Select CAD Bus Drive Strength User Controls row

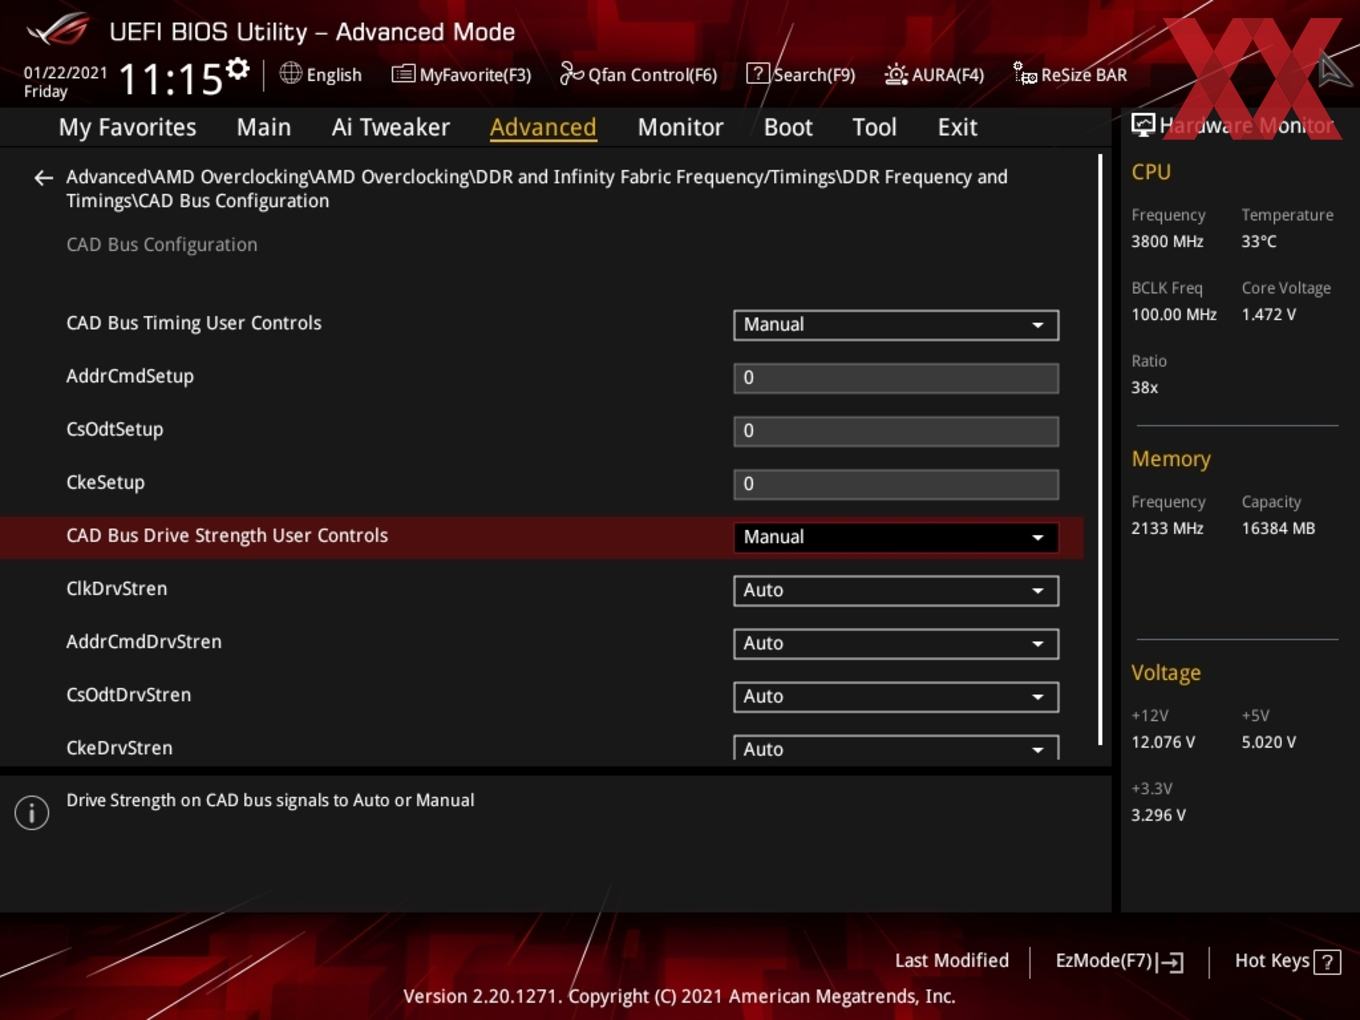coord(541,537)
